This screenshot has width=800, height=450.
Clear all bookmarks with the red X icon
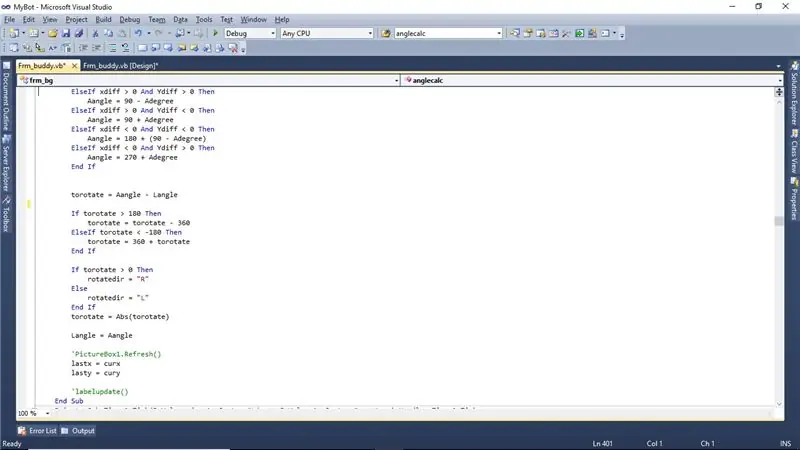pyautogui.click(x=233, y=48)
